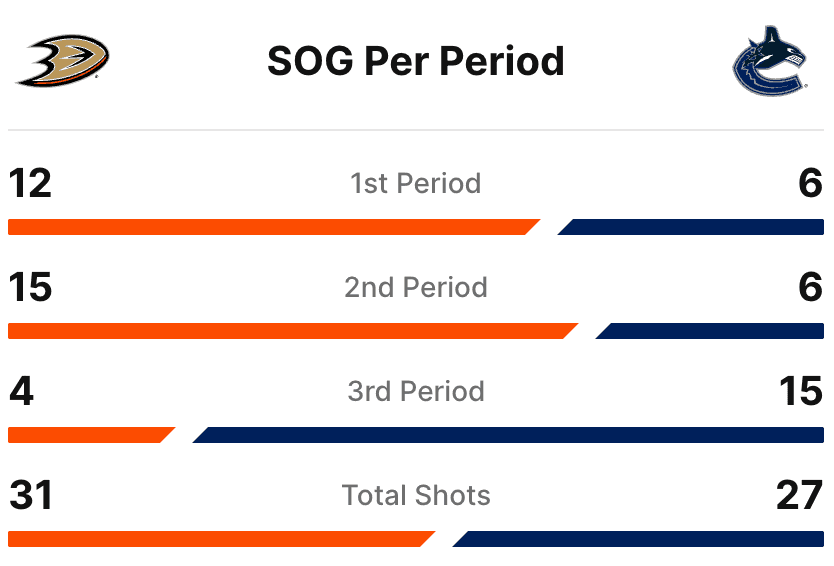Click the Ducks' 12 shots in 1st period
The width and height of the screenshot is (834, 566).
coord(30,184)
